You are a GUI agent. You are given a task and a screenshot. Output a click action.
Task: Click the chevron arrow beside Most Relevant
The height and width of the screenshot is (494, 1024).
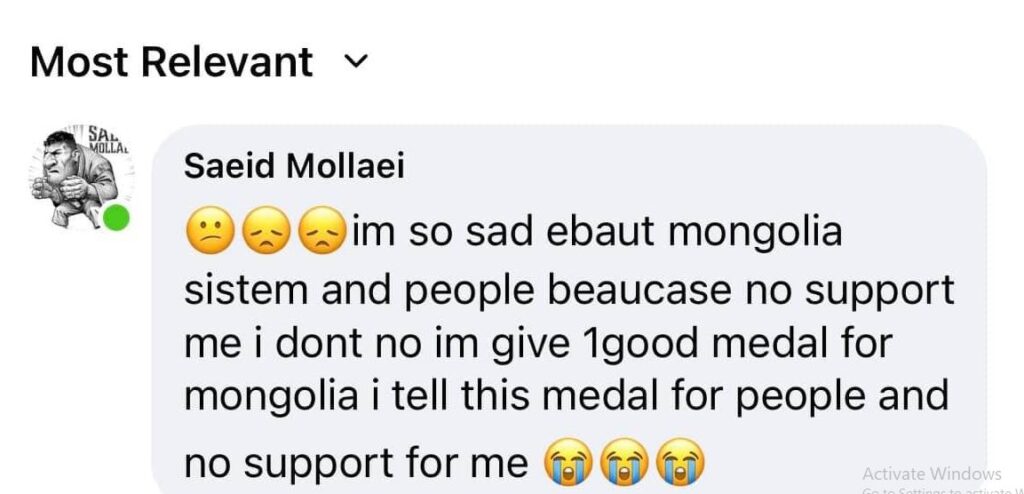coord(355,62)
